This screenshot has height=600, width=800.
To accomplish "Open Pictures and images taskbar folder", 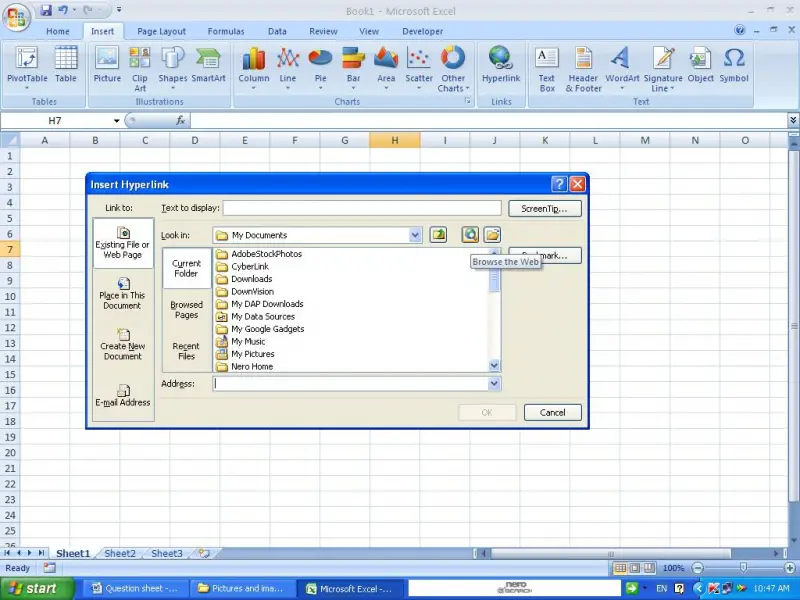I will (x=242, y=589).
